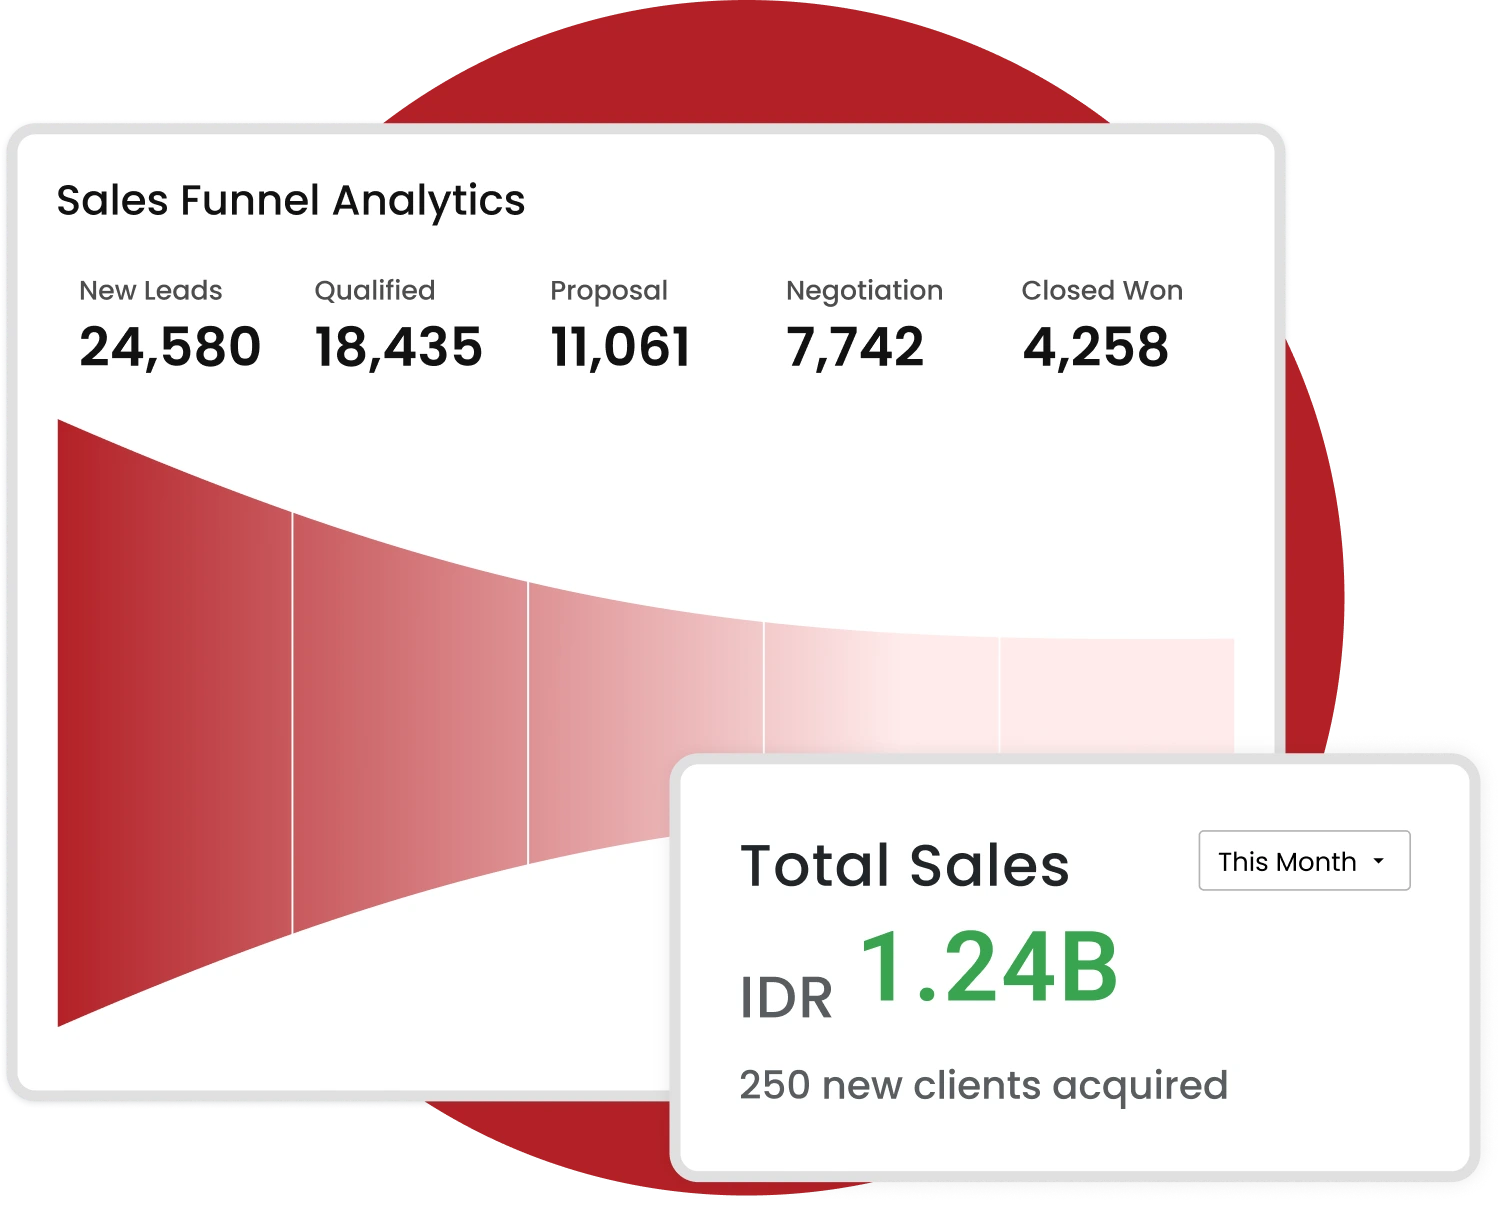1503x1205 pixels.
Task: Select the Qualified stage label
Action: coord(375,291)
